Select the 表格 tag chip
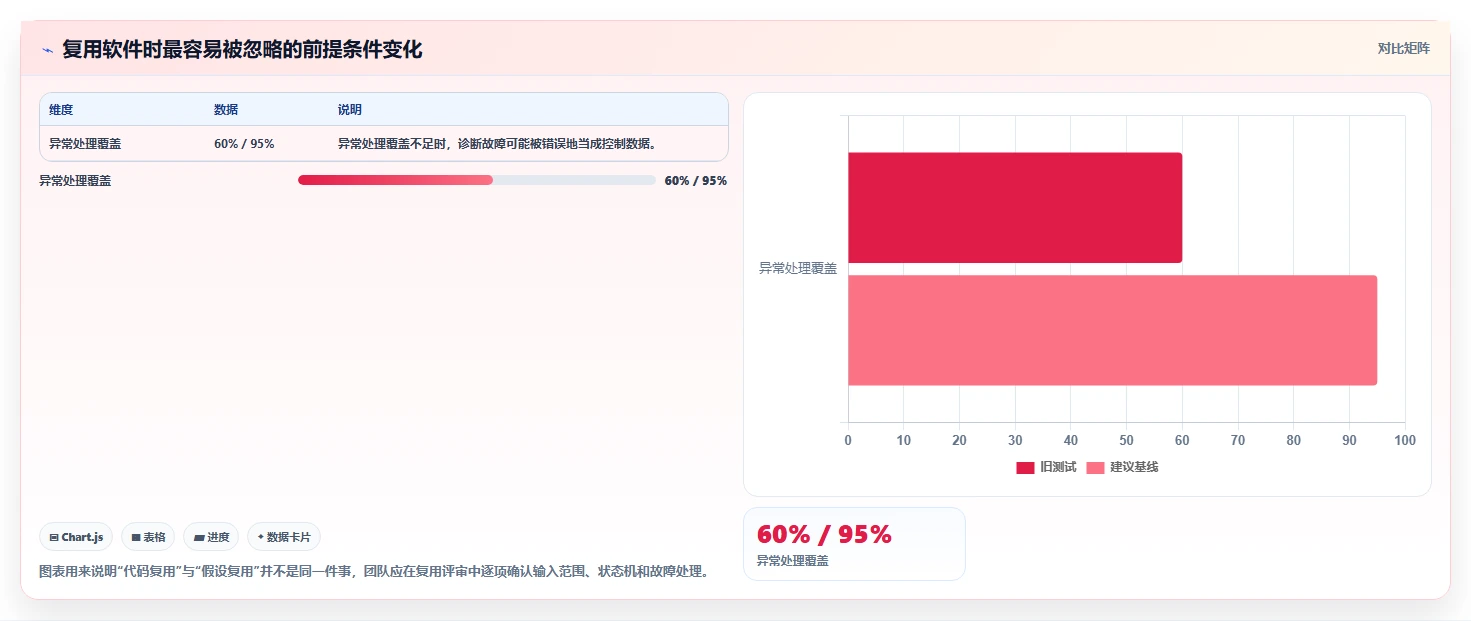The height and width of the screenshot is (621, 1471). click(x=148, y=537)
